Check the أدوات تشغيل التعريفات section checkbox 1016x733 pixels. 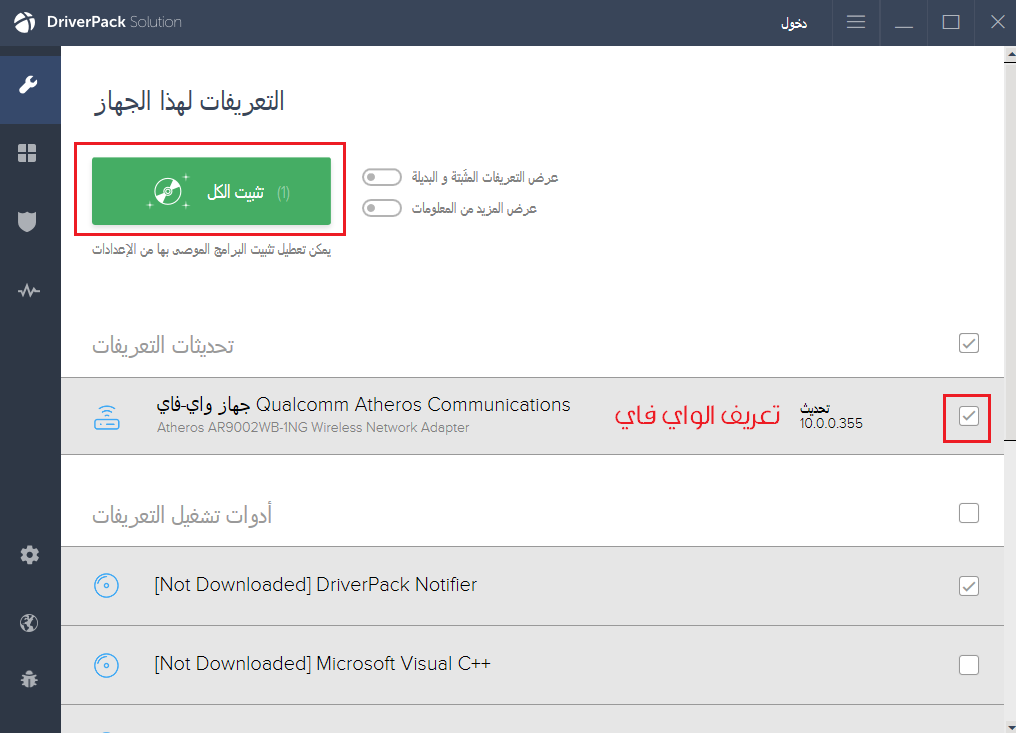pyautogui.click(x=969, y=513)
